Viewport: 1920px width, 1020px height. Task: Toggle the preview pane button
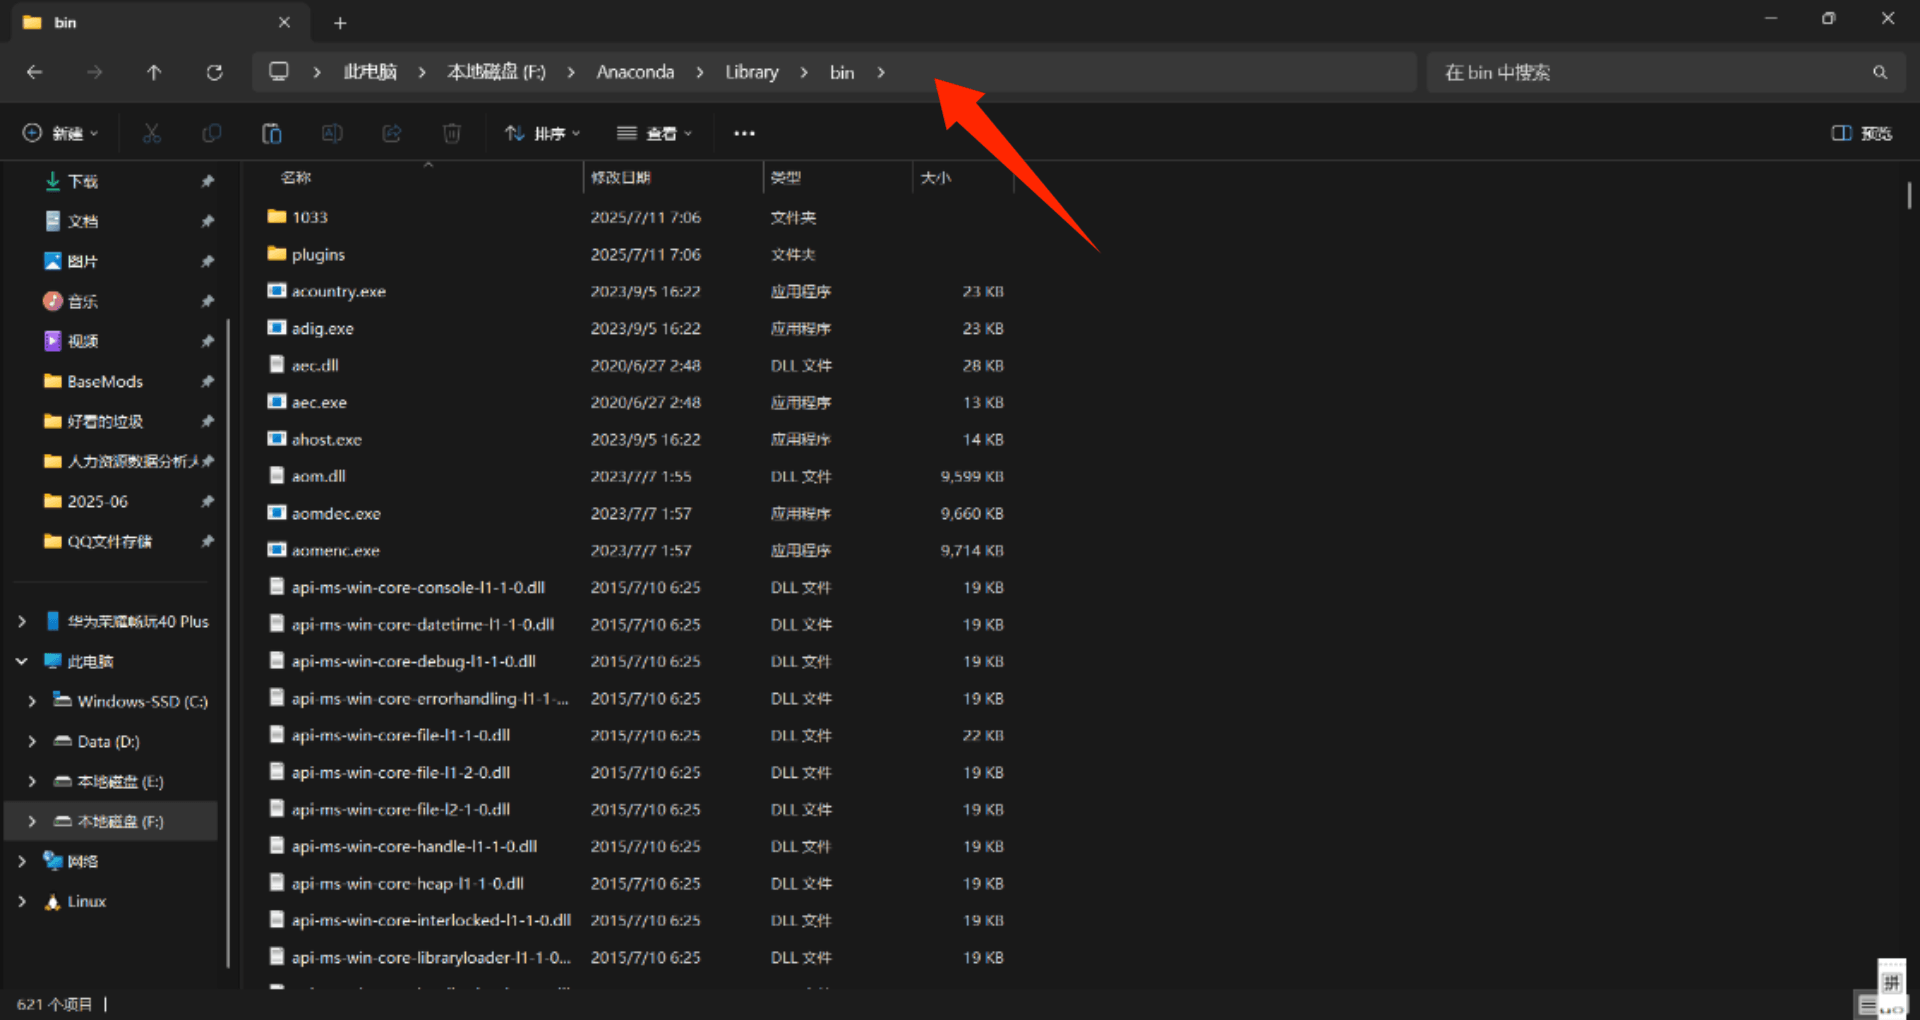1861,133
